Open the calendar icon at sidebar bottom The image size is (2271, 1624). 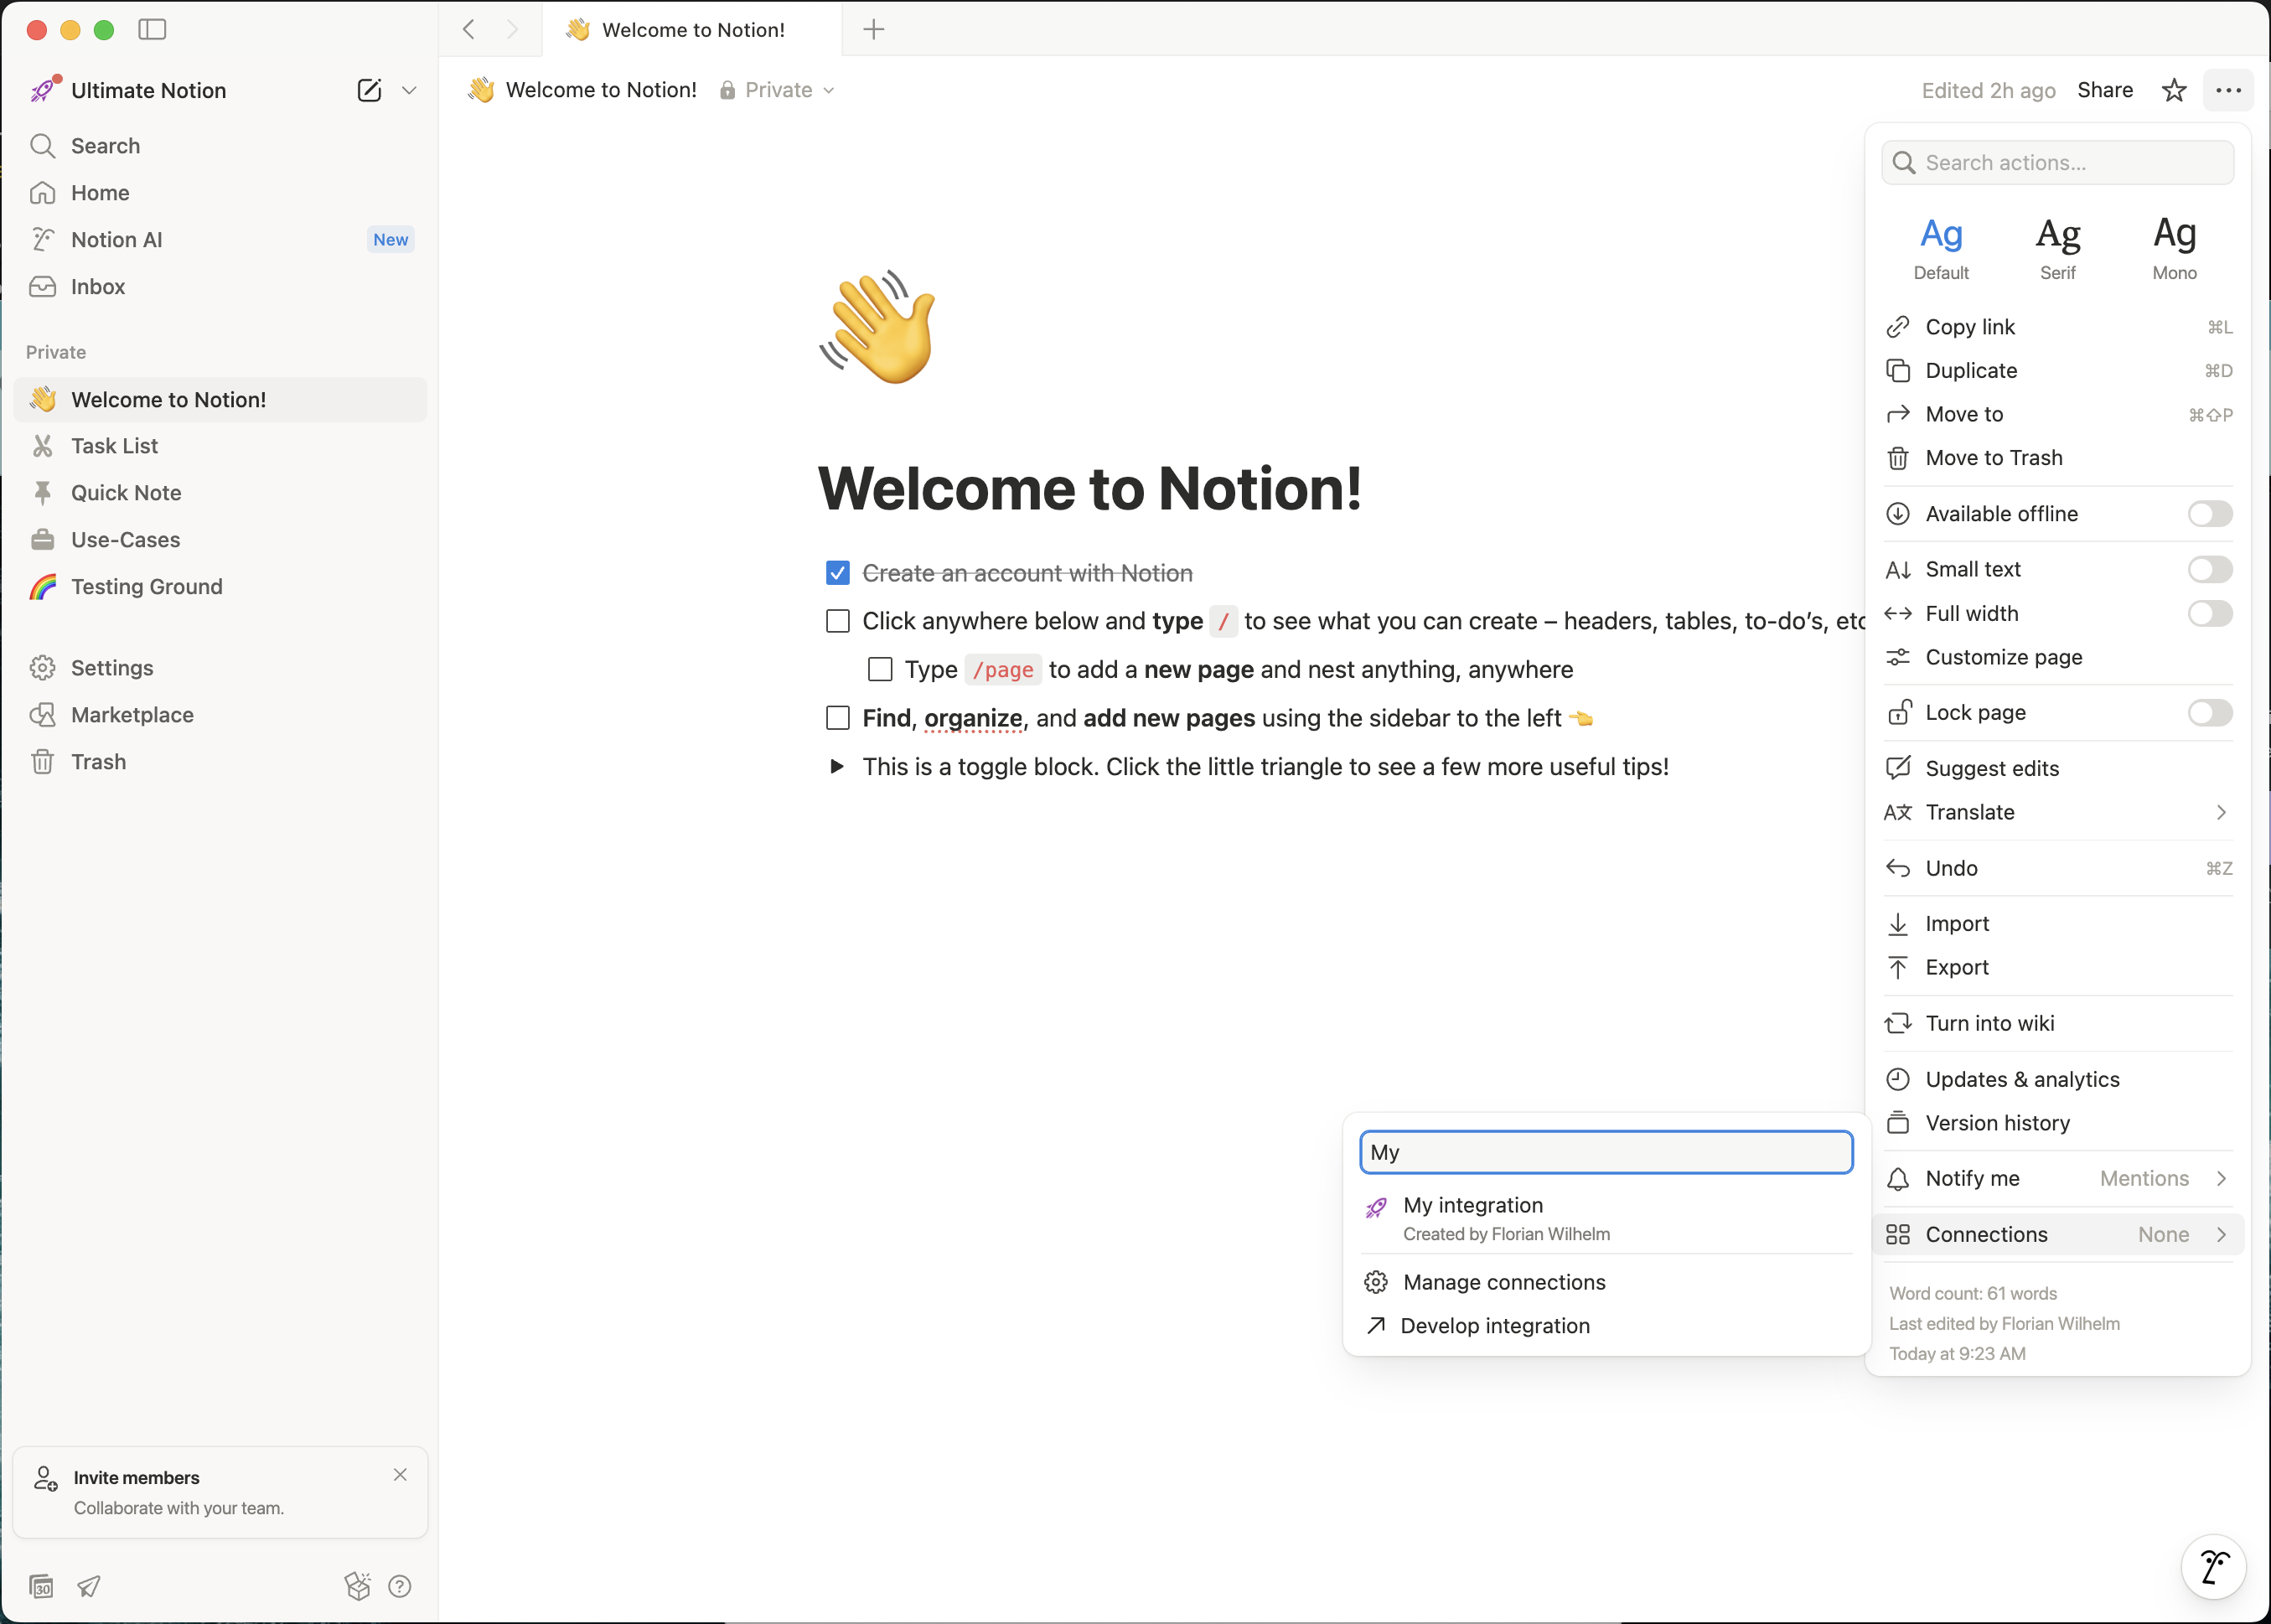41,1586
